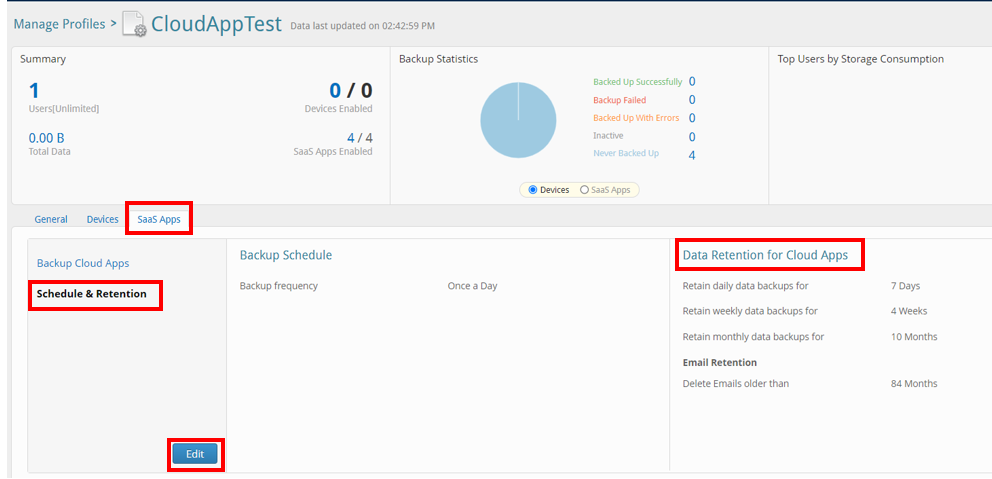This screenshot has height=479, width=992.
Task: Click the 84 Months email retention value
Action: tap(914, 383)
